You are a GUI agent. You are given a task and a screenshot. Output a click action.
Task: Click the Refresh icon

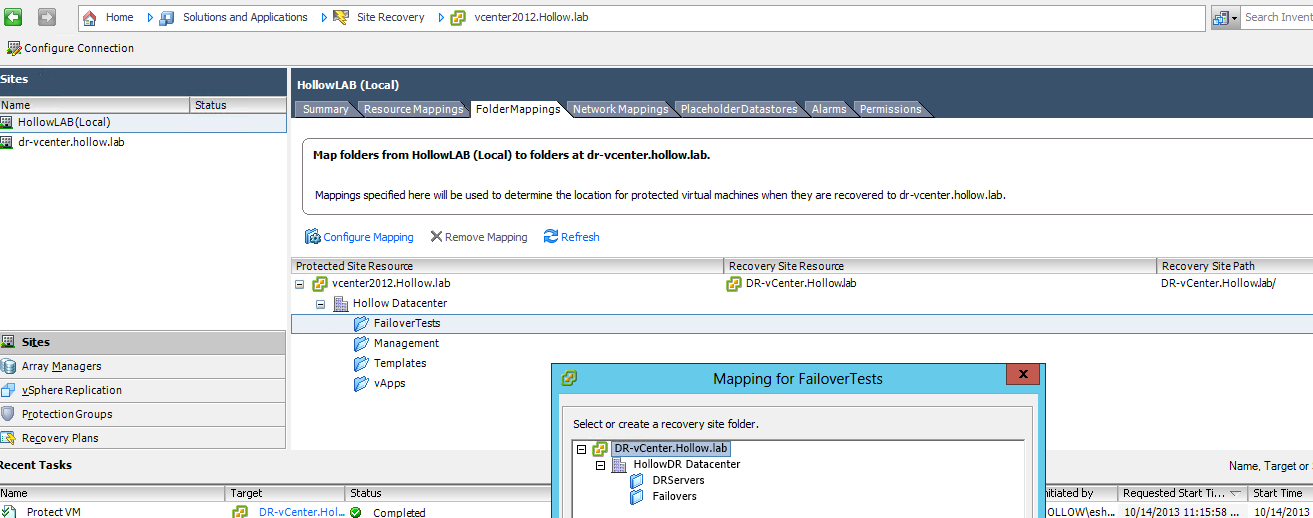(x=551, y=237)
